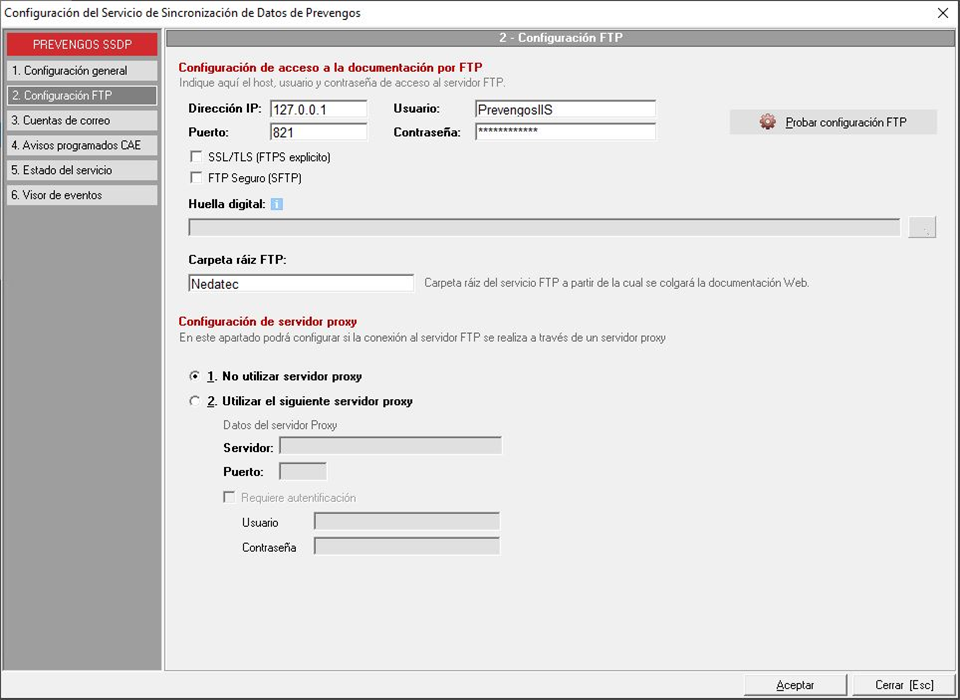Switch to Cuentas de correo section

81,121
